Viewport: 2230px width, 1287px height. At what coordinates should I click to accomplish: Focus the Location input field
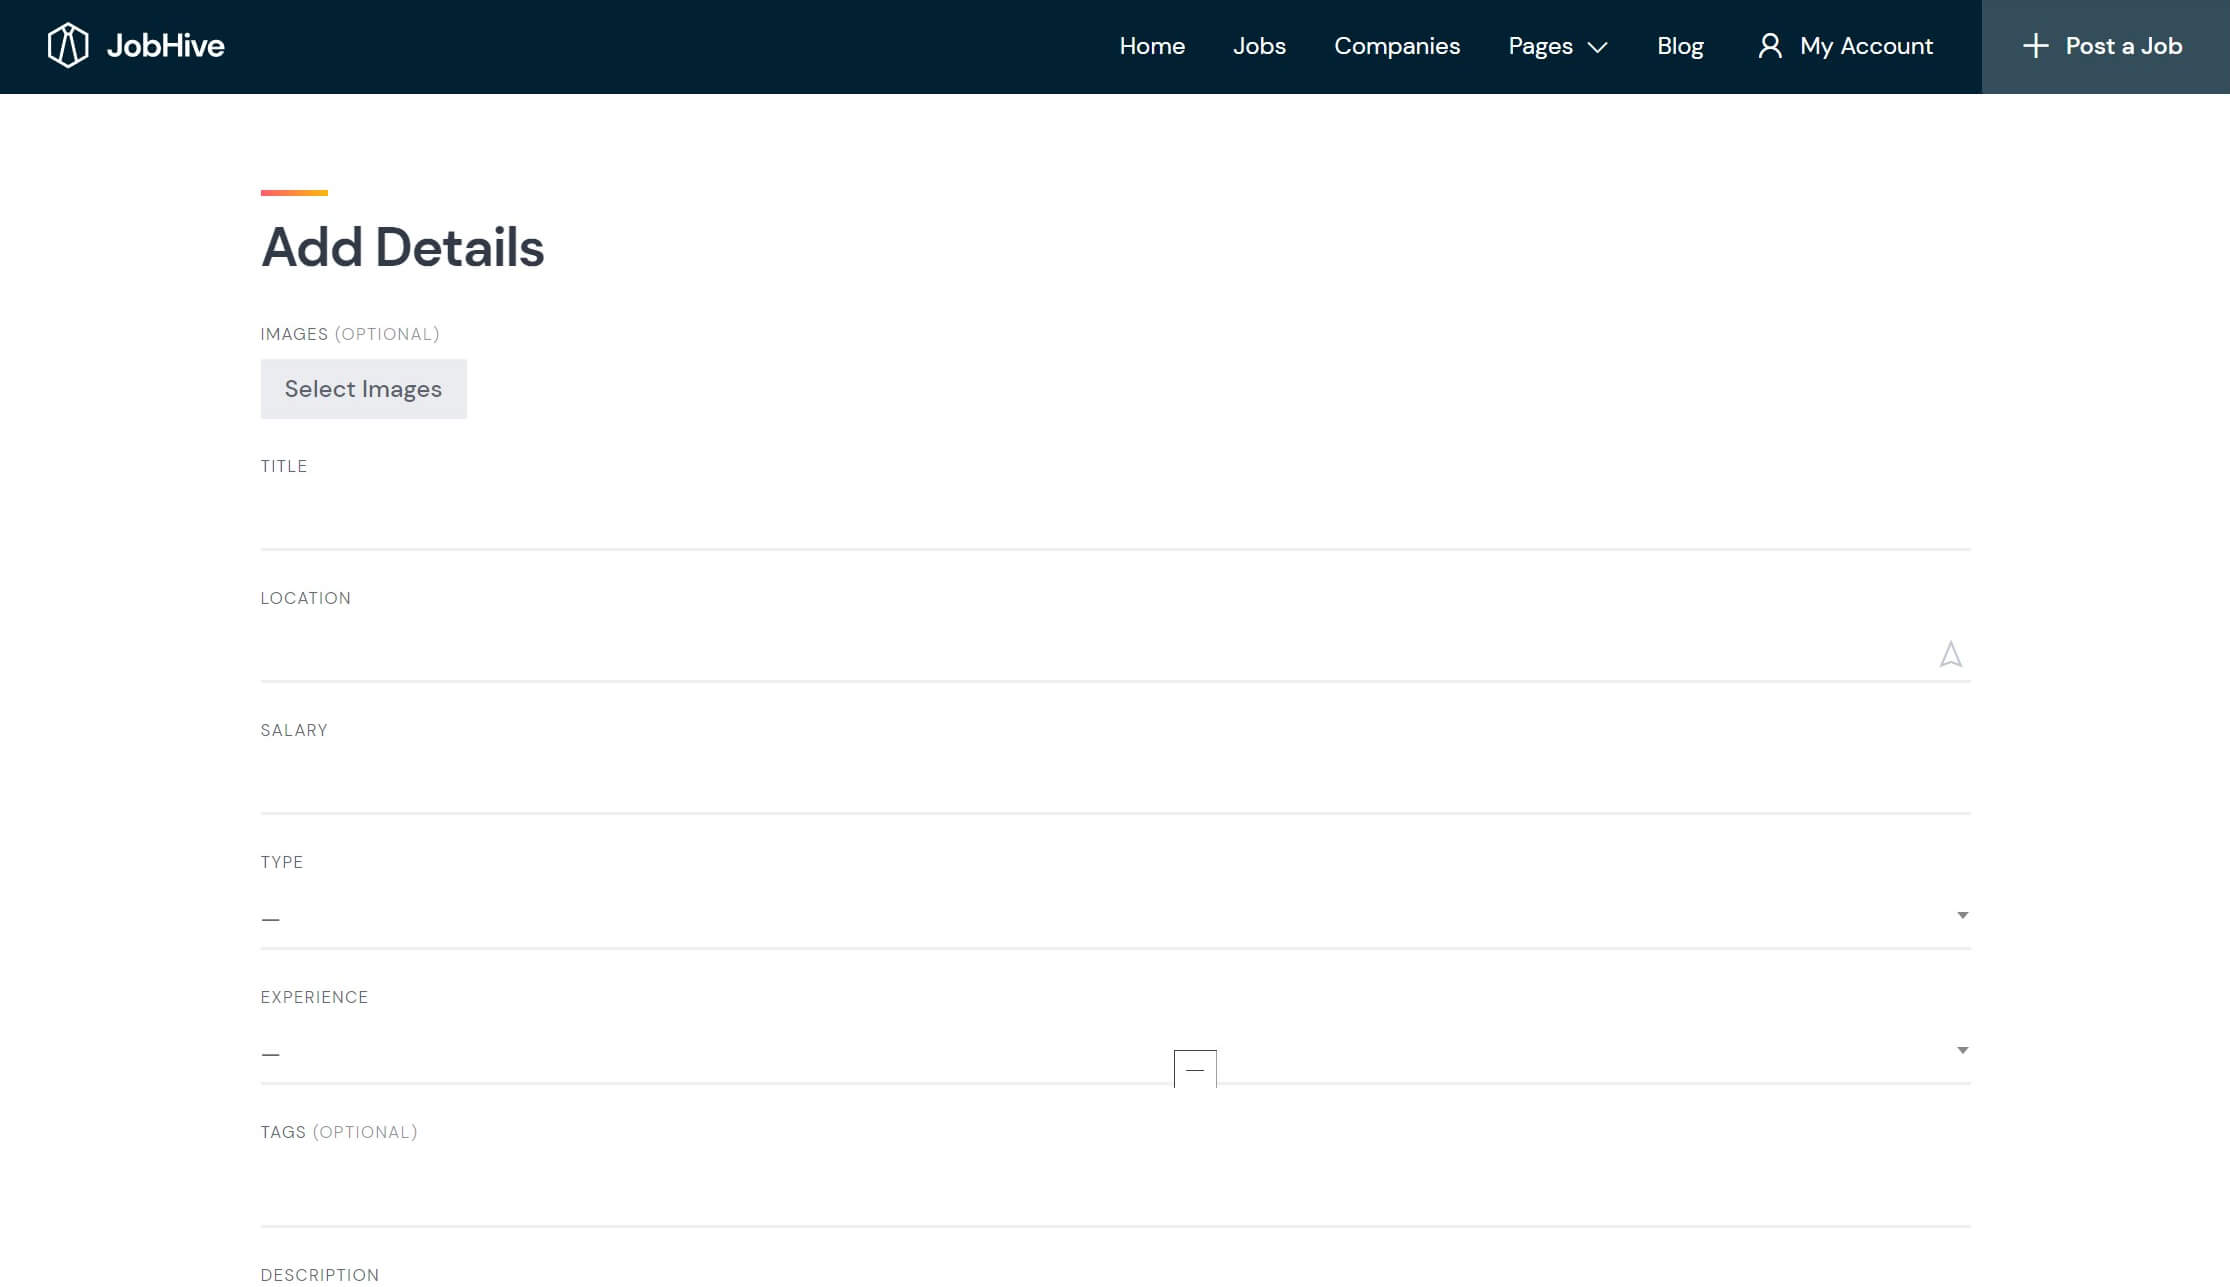(1115, 652)
